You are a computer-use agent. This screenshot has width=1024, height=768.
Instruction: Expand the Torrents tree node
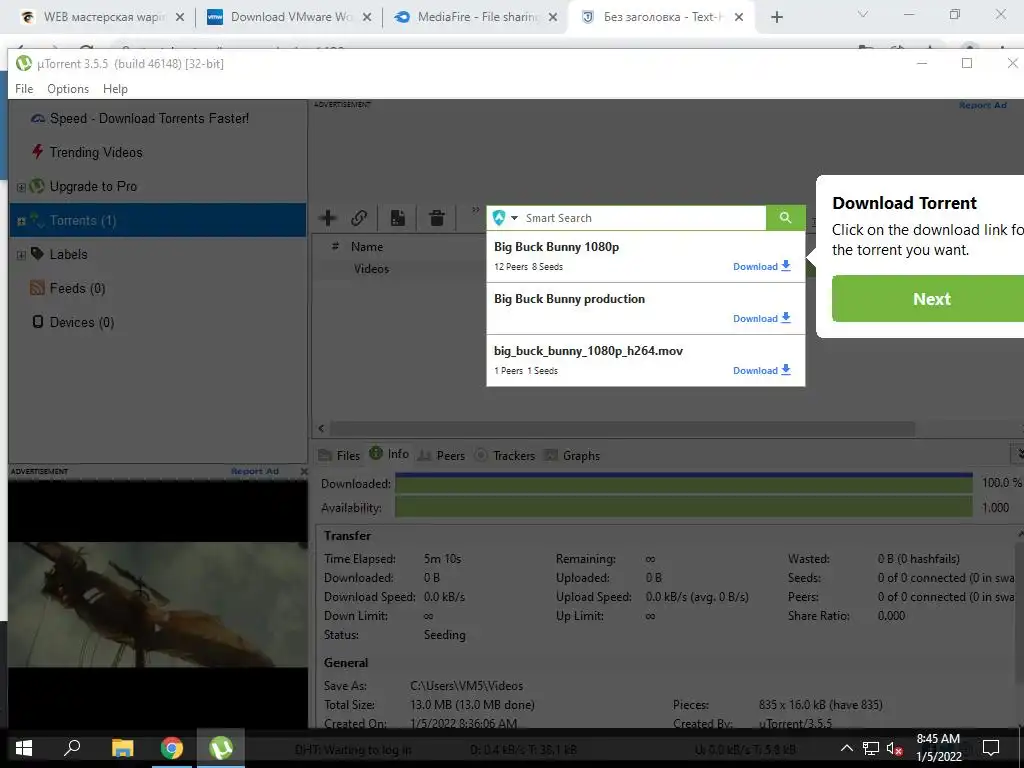pos(21,221)
